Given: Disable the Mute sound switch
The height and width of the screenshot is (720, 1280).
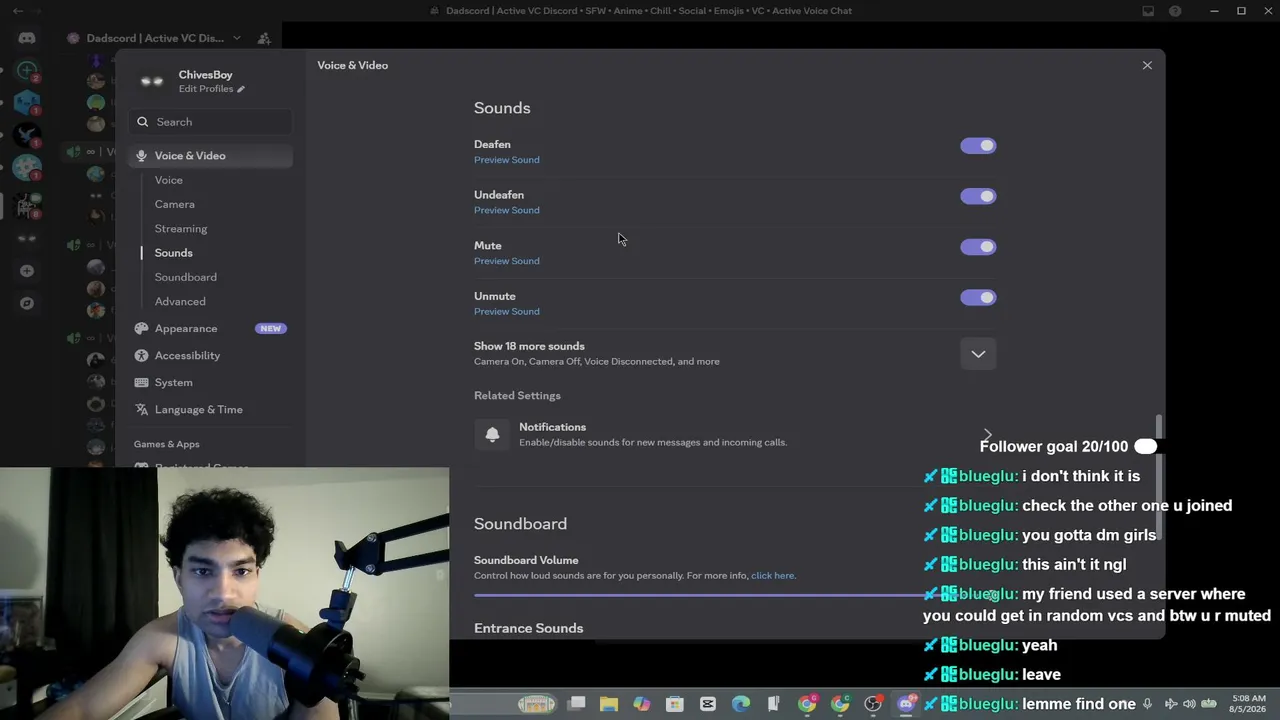Looking at the screenshot, I should [x=978, y=247].
